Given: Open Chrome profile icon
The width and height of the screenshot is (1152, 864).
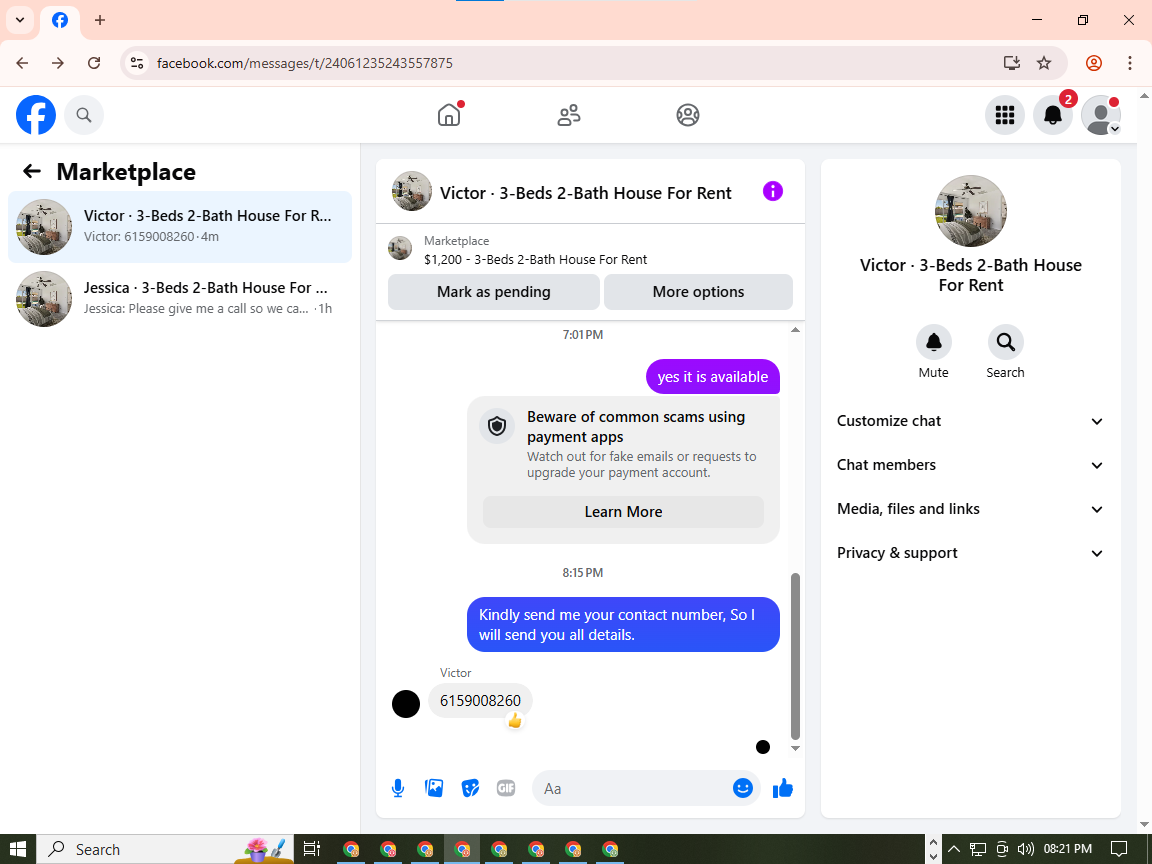Looking at the screenshot, I should [x=1094, y=63].
